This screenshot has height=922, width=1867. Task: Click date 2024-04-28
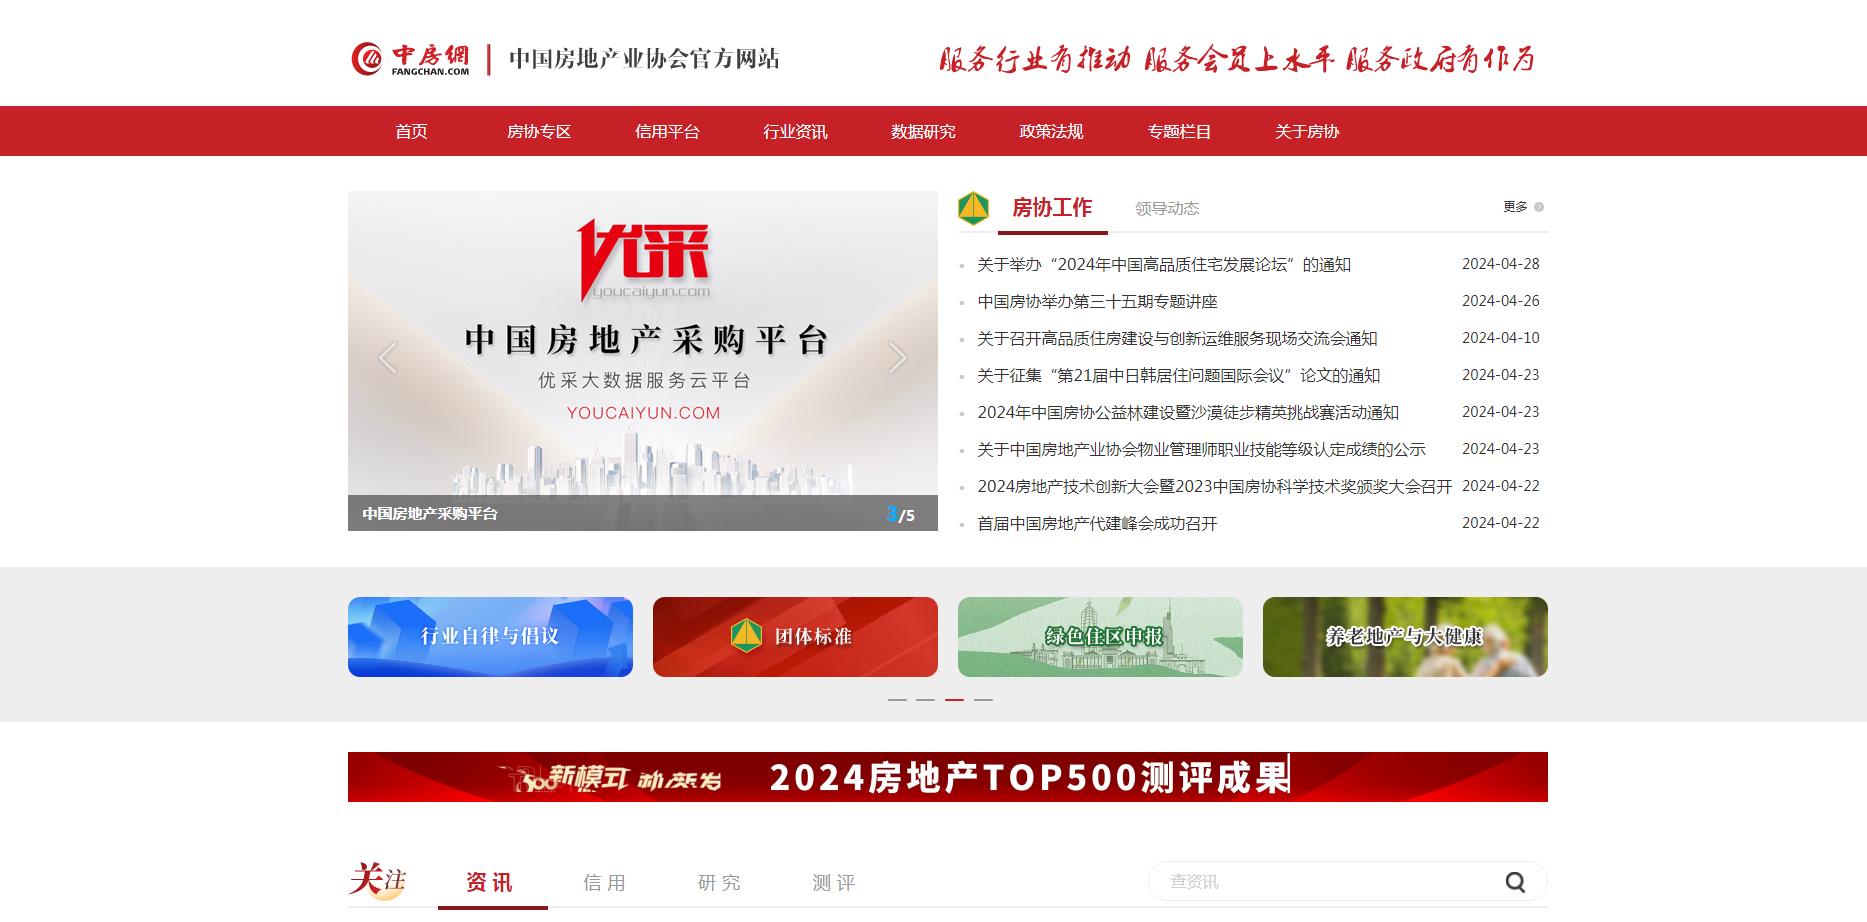click(1501, 264)
